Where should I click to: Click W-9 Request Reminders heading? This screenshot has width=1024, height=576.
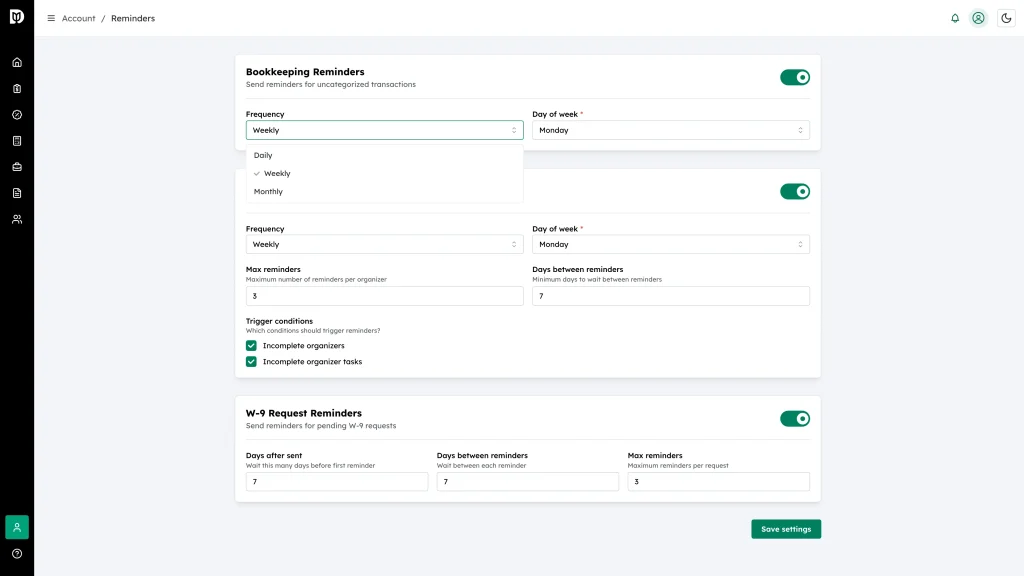coord(304,413)
